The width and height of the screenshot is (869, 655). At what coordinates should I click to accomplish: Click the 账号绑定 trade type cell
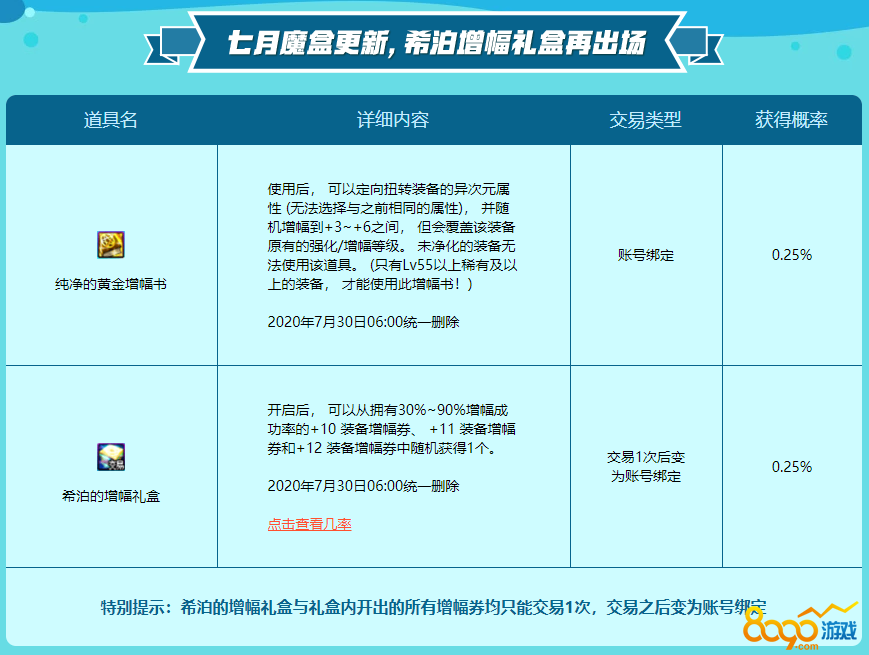[x=646, y=255]
